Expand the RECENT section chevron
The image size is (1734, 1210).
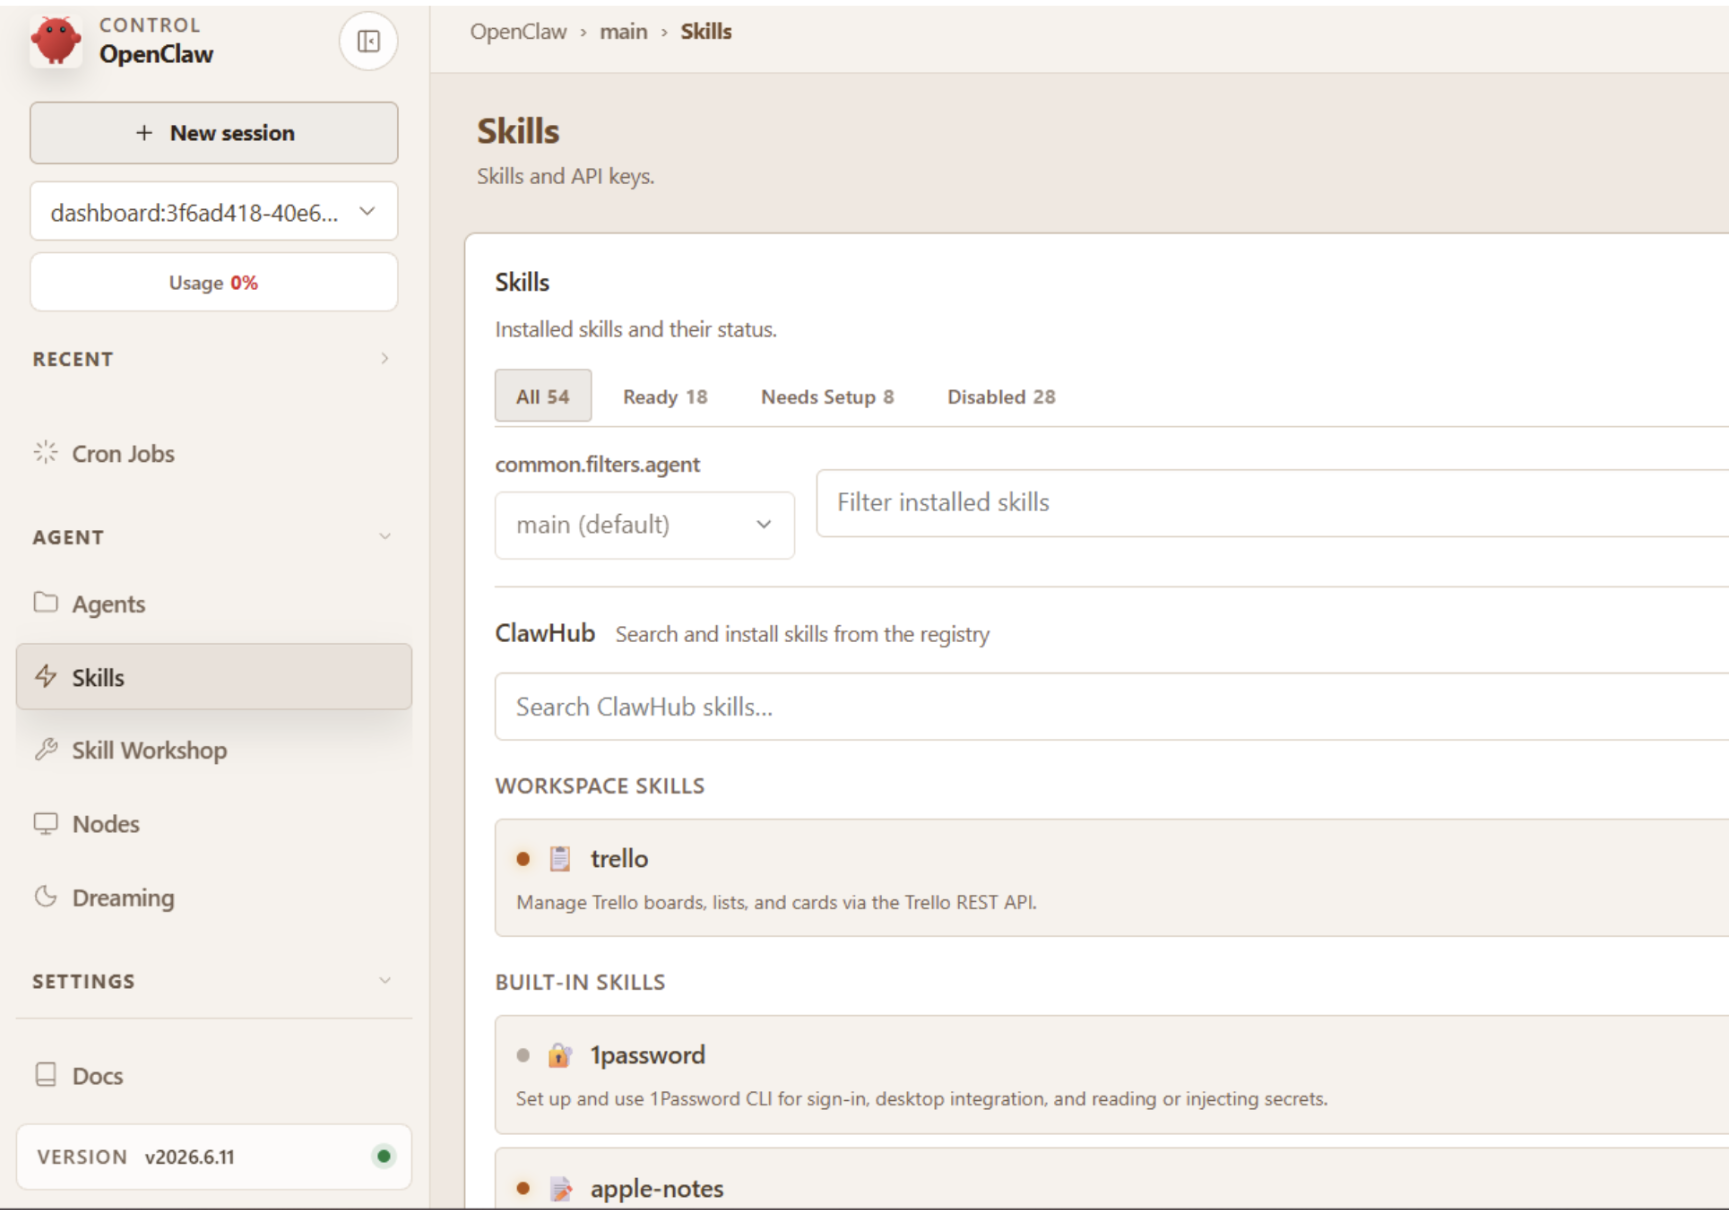click(x=385, y=359)
